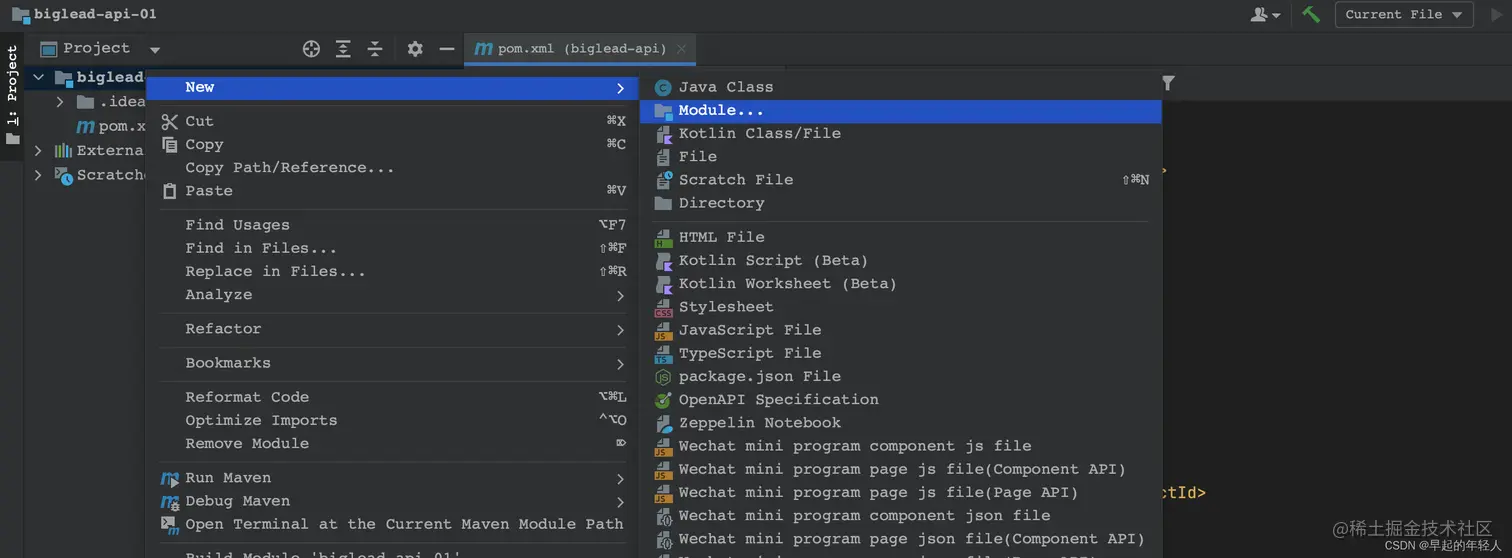The height and width of the screenshot is (558, 1512).
Task: Select Wechat page js file(Component API)
Action: pos(901,469)
